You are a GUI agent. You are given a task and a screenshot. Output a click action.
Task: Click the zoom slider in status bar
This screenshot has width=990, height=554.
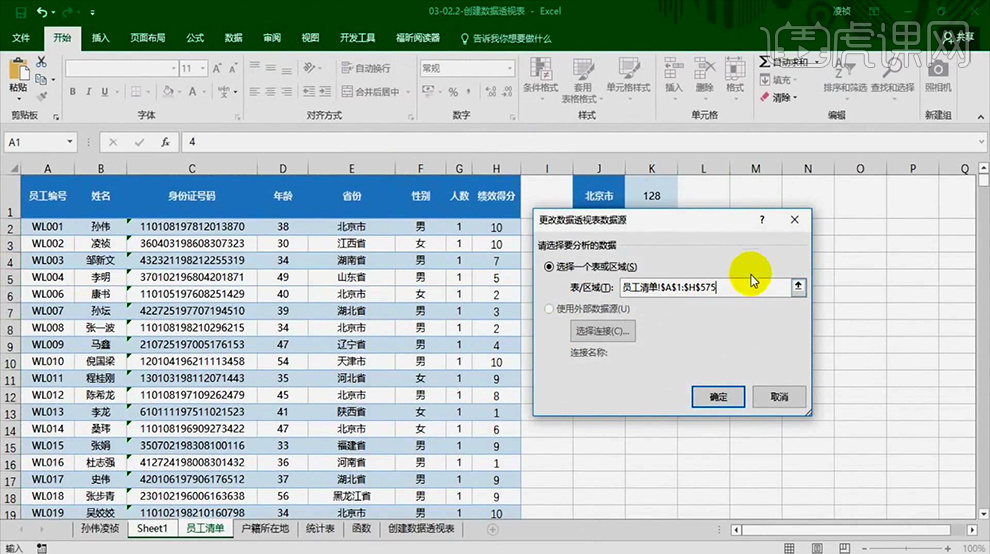pyautogui.click(x=906, y=548)
